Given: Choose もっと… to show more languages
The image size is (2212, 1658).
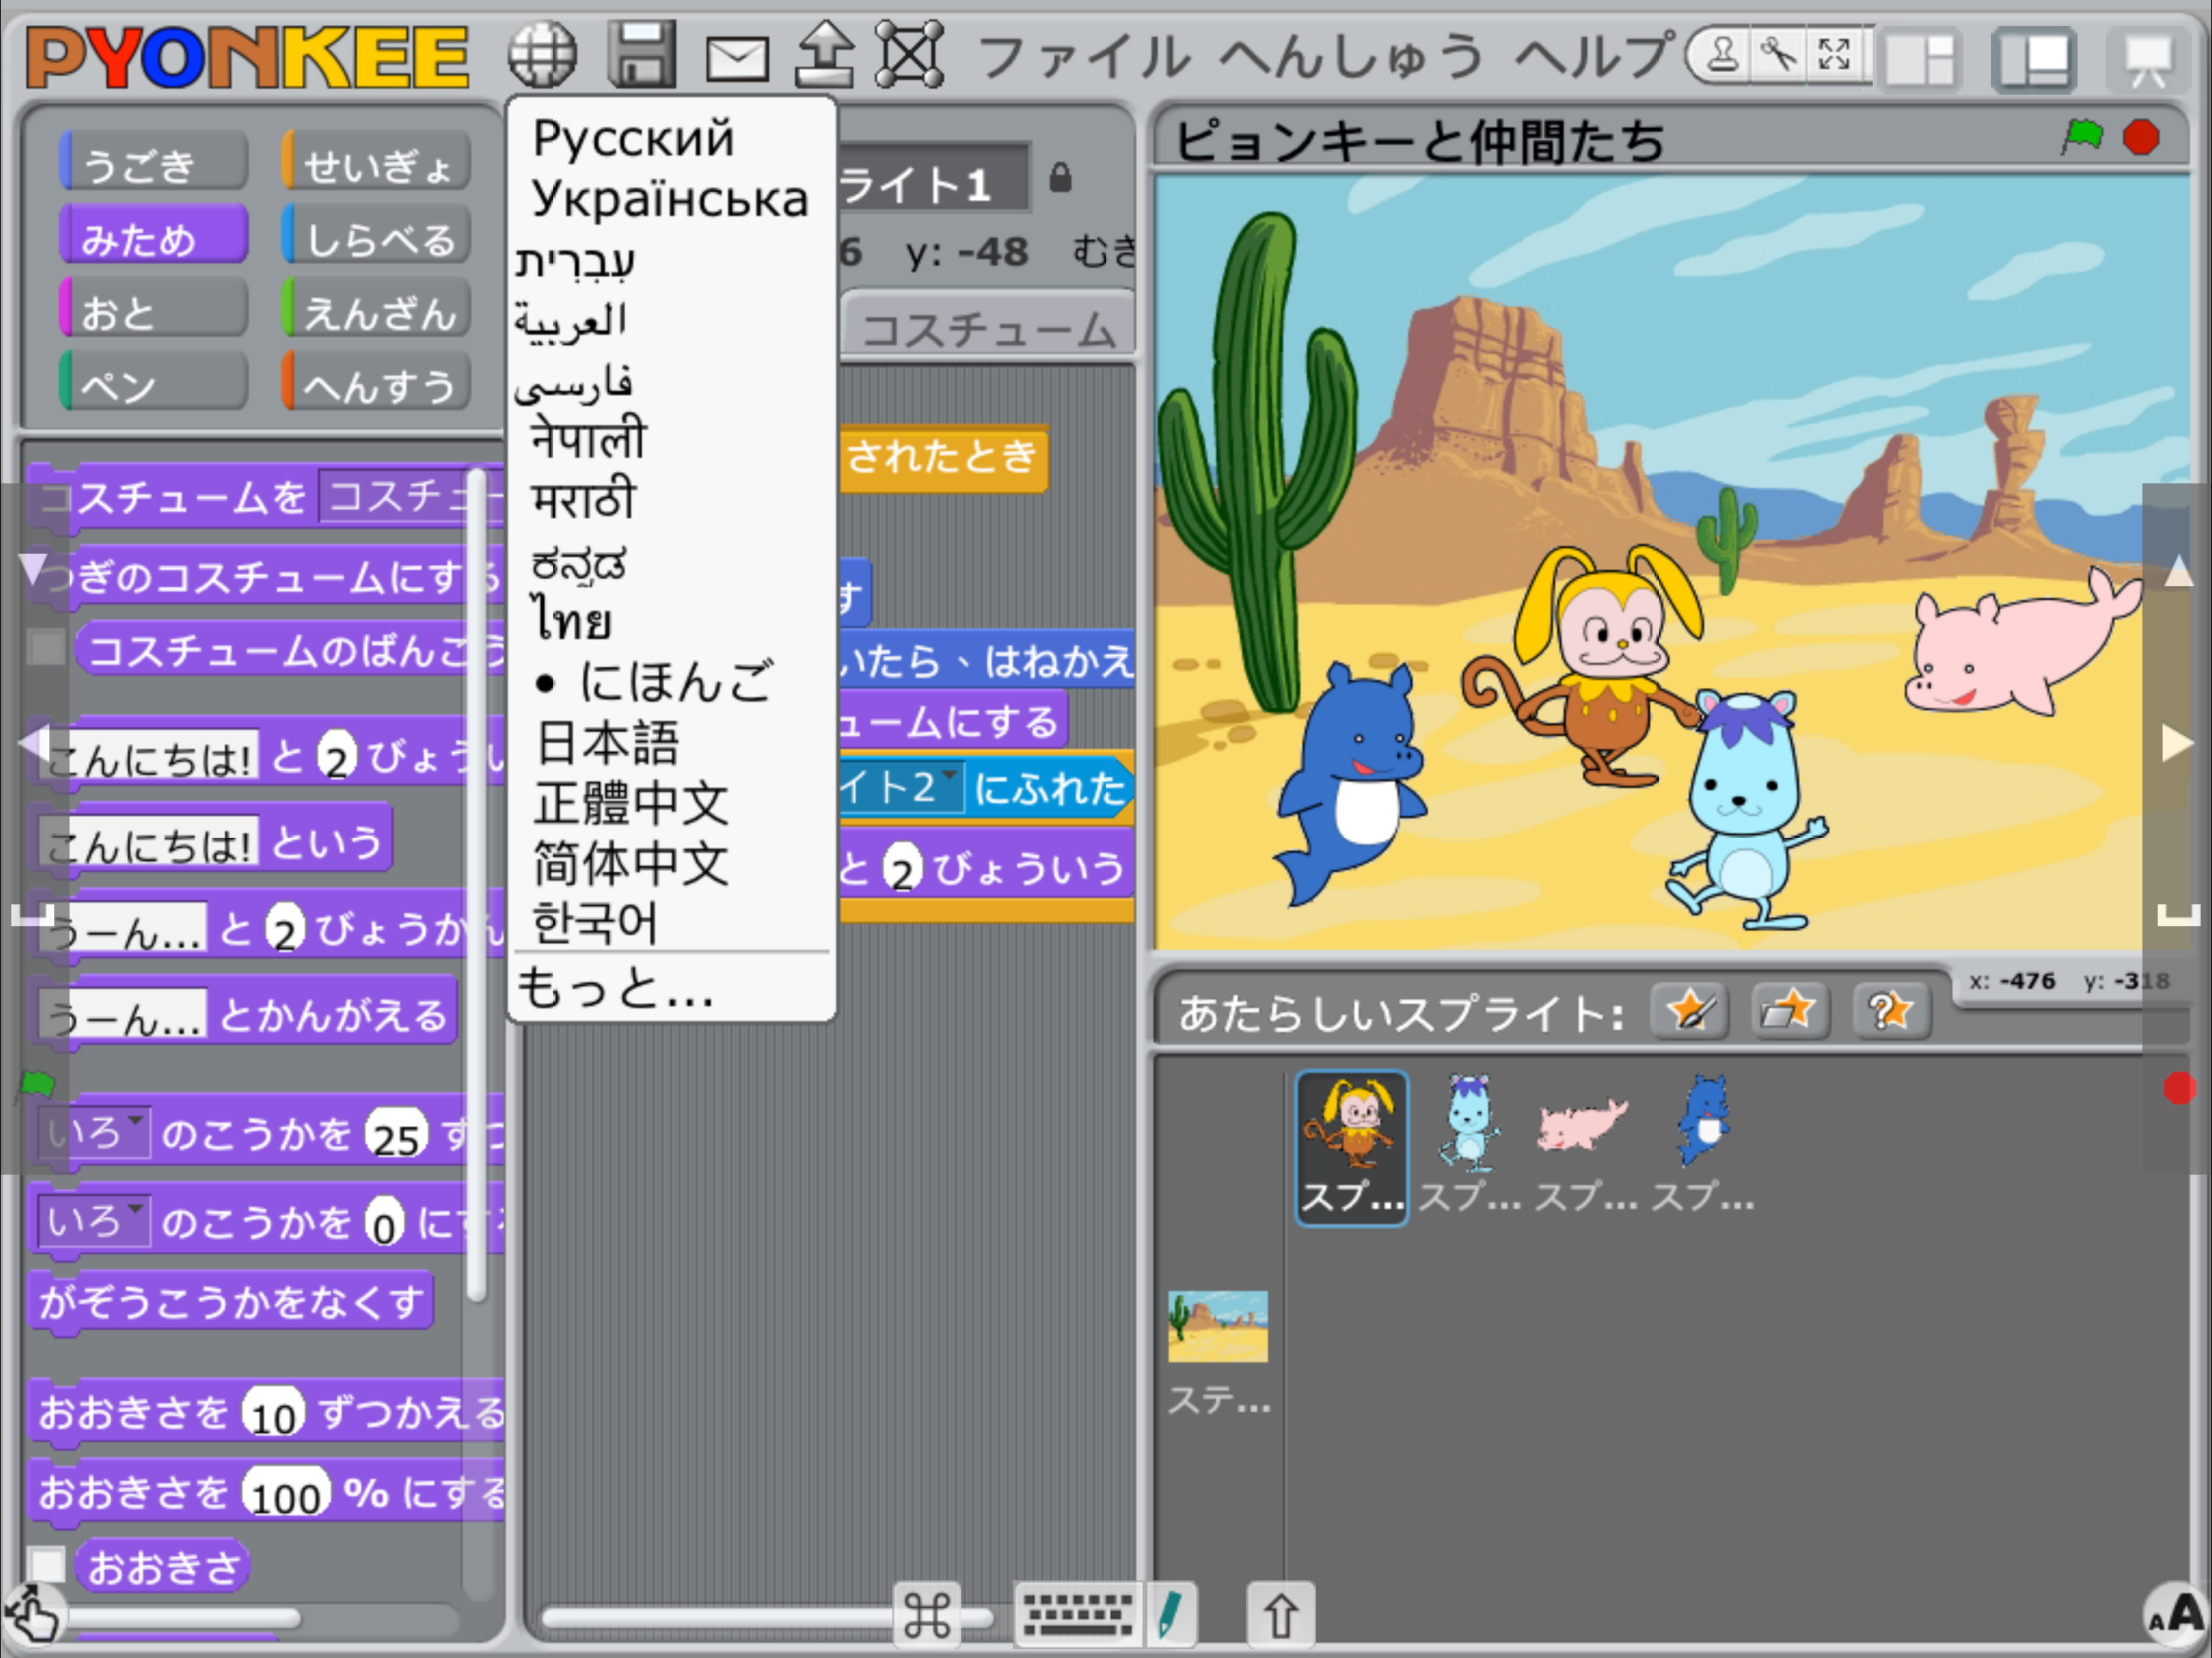Looking at the screenshot, I should click(x=614, y=989).
